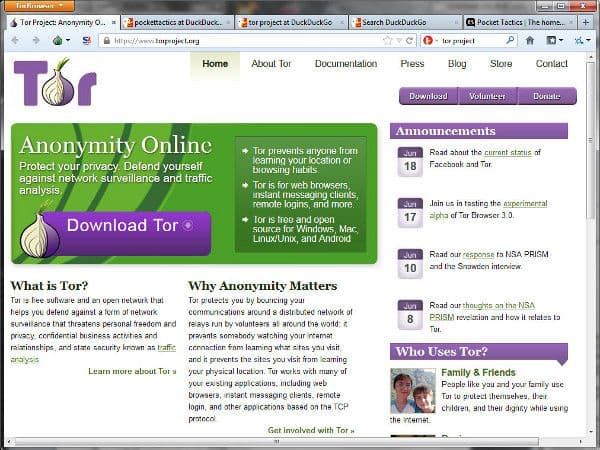Click 'Get involved with Tor »' link
This screenshot has height=450, width=600.
[x=311, y=430]
